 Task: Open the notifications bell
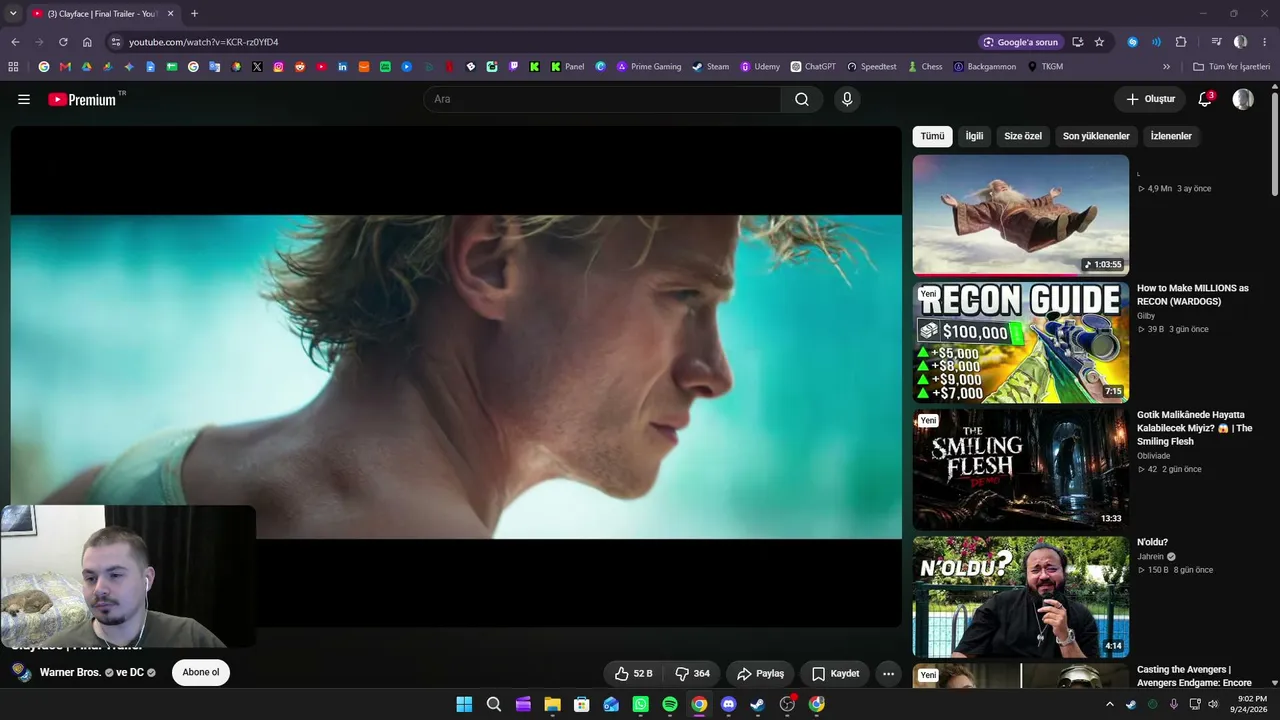click(x=1205, y=99)
